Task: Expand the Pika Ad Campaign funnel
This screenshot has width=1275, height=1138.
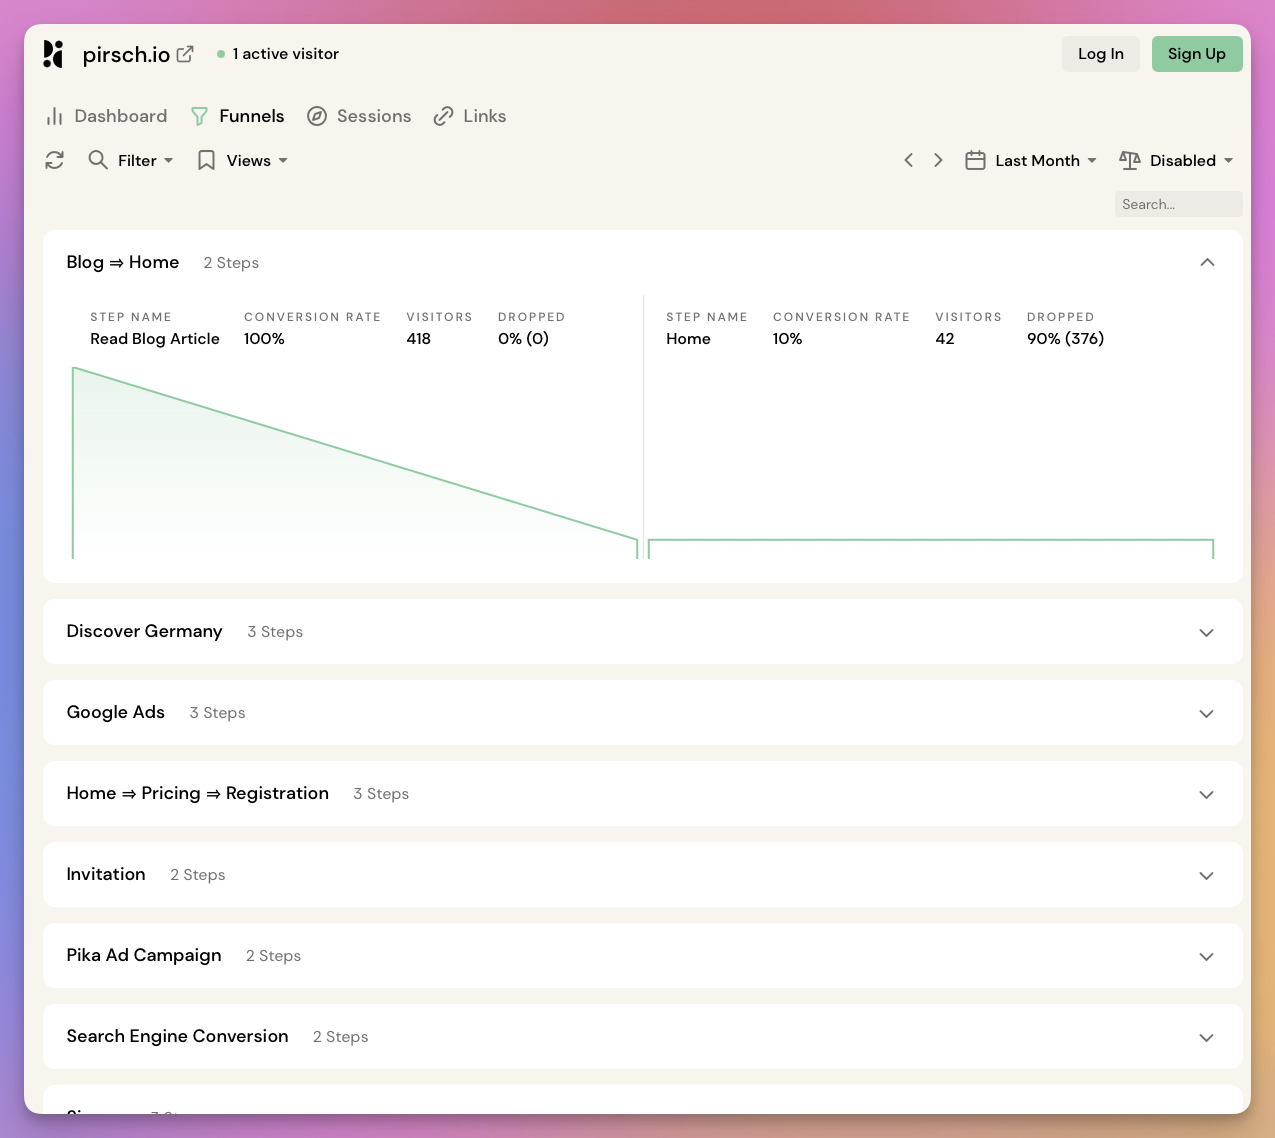Action: coord(1206,956)
